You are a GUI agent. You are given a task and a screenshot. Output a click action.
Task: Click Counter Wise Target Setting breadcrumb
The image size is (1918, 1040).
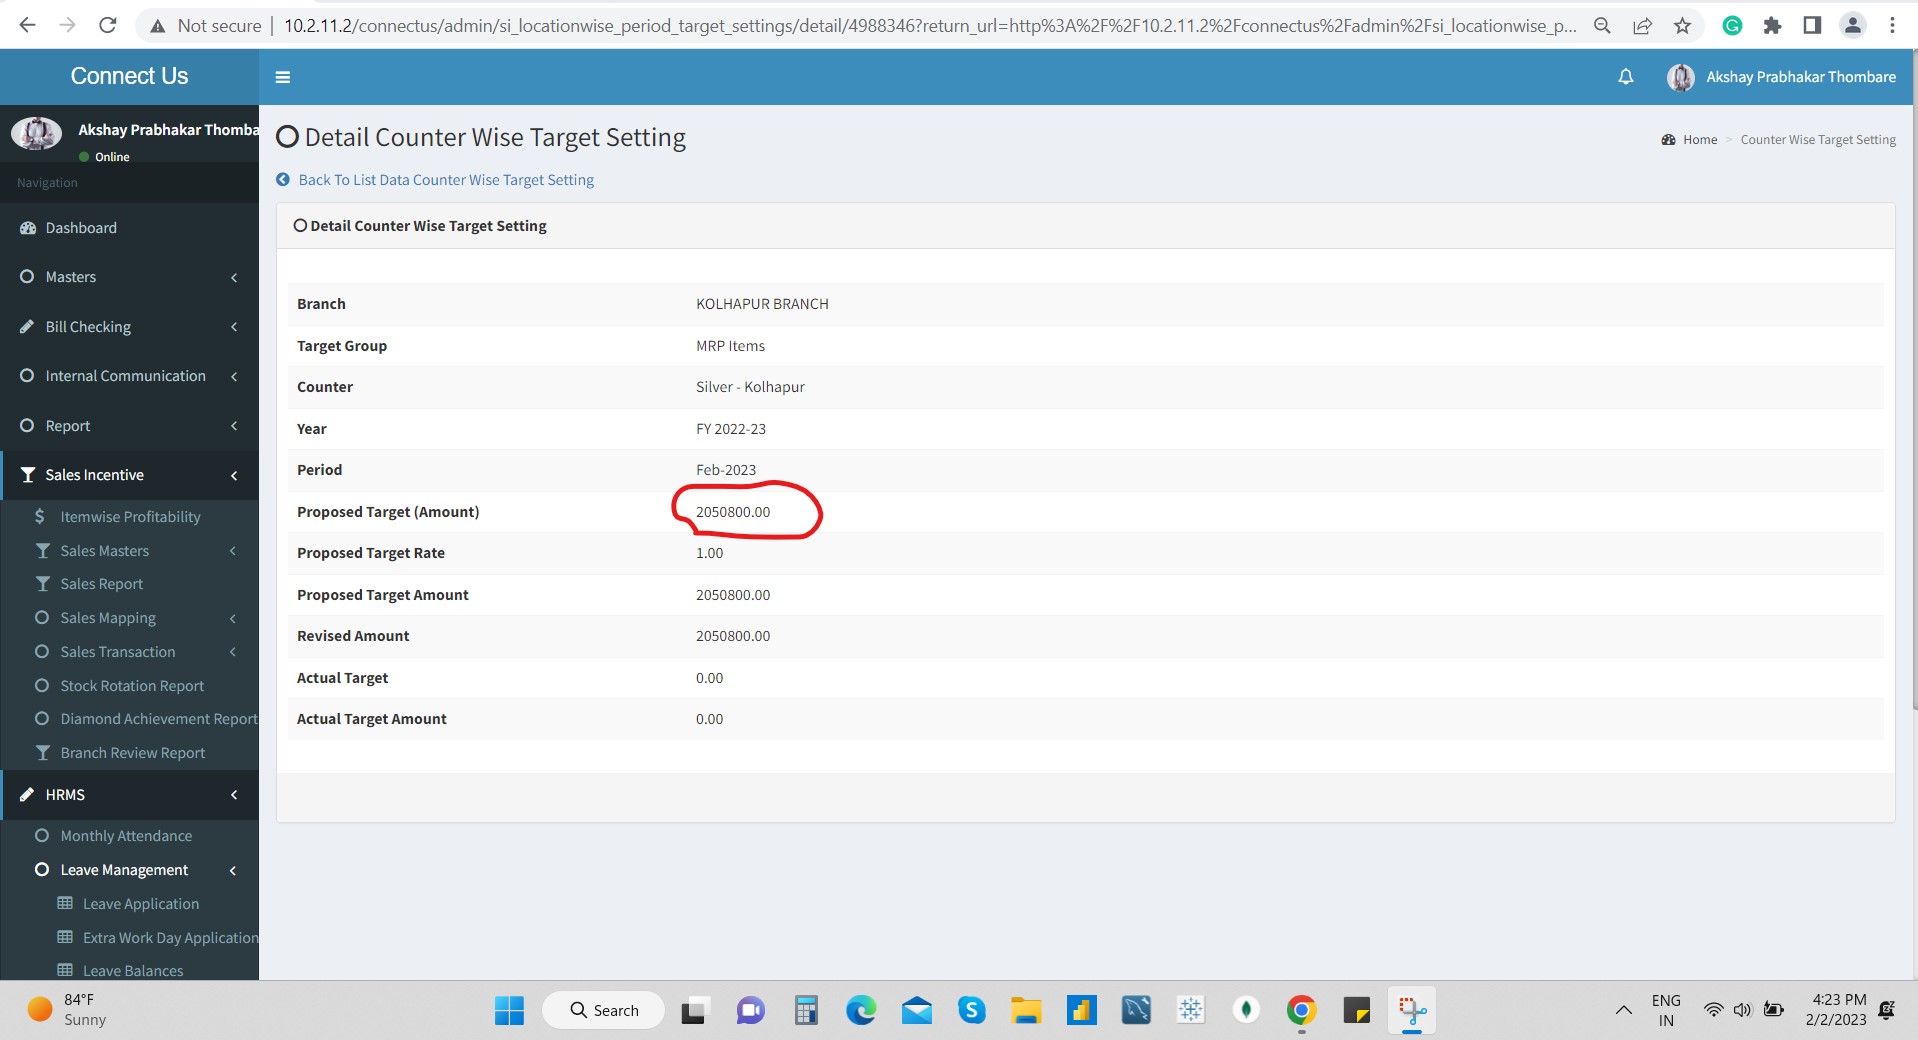tap(1818, 140)
